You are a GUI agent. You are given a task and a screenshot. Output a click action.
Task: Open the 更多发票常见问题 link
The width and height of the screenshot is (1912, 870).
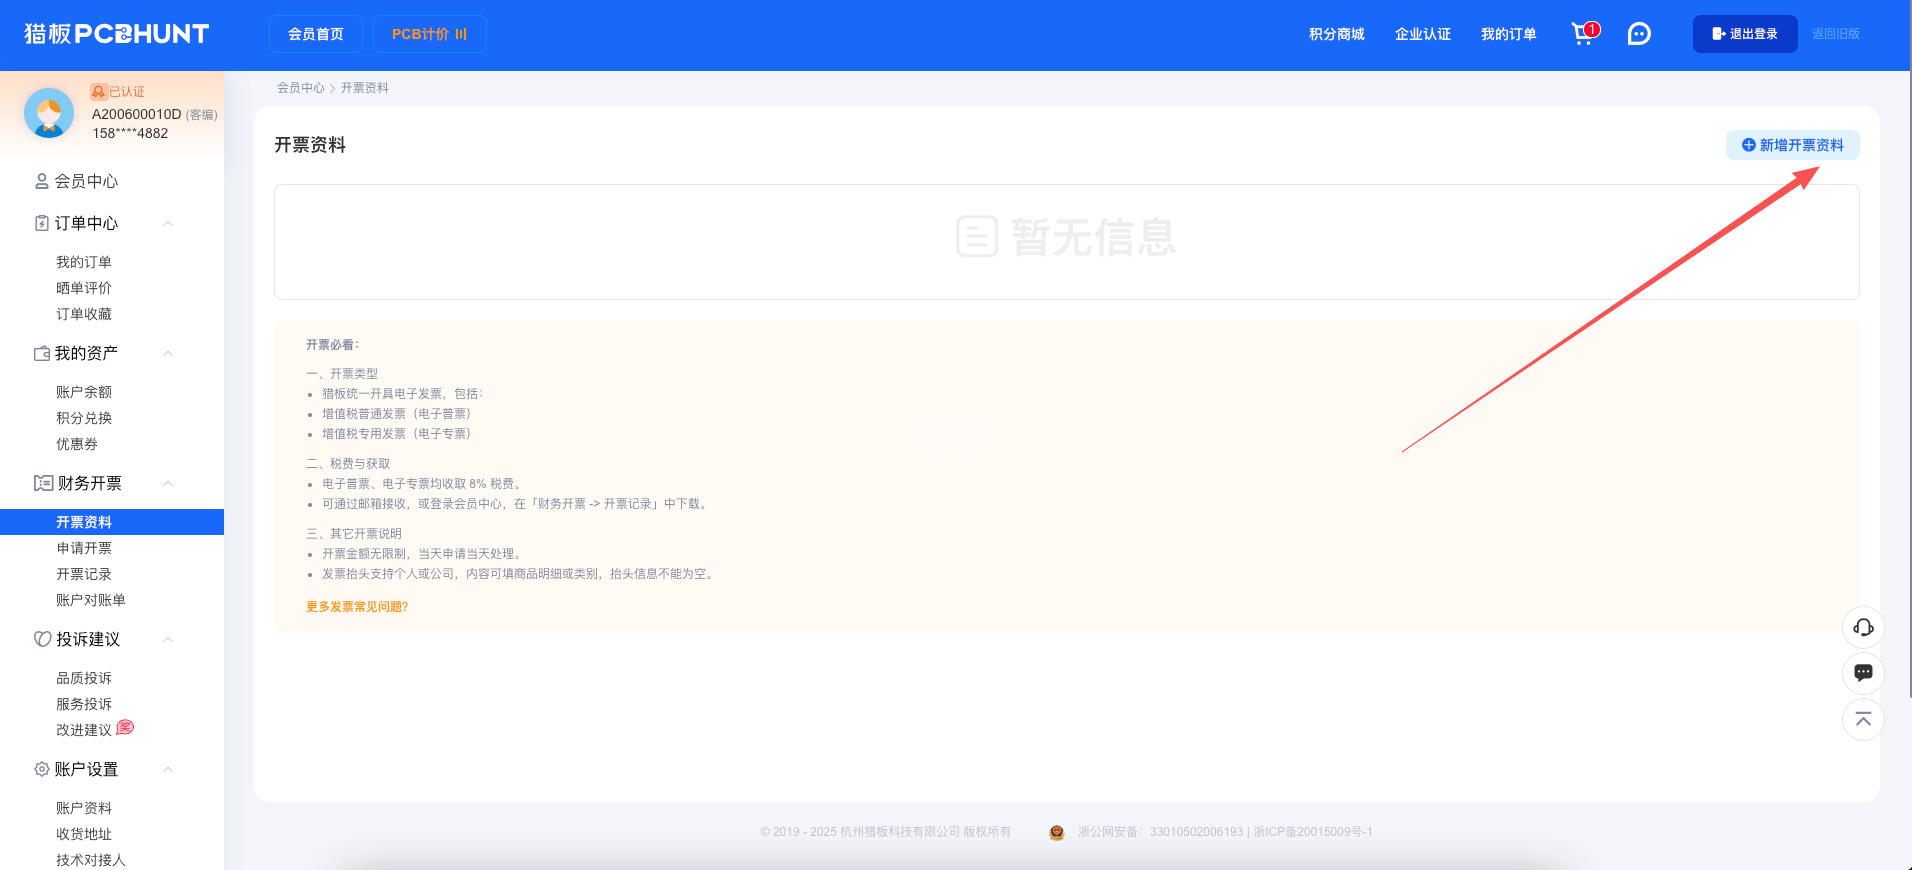coord(357,607)
